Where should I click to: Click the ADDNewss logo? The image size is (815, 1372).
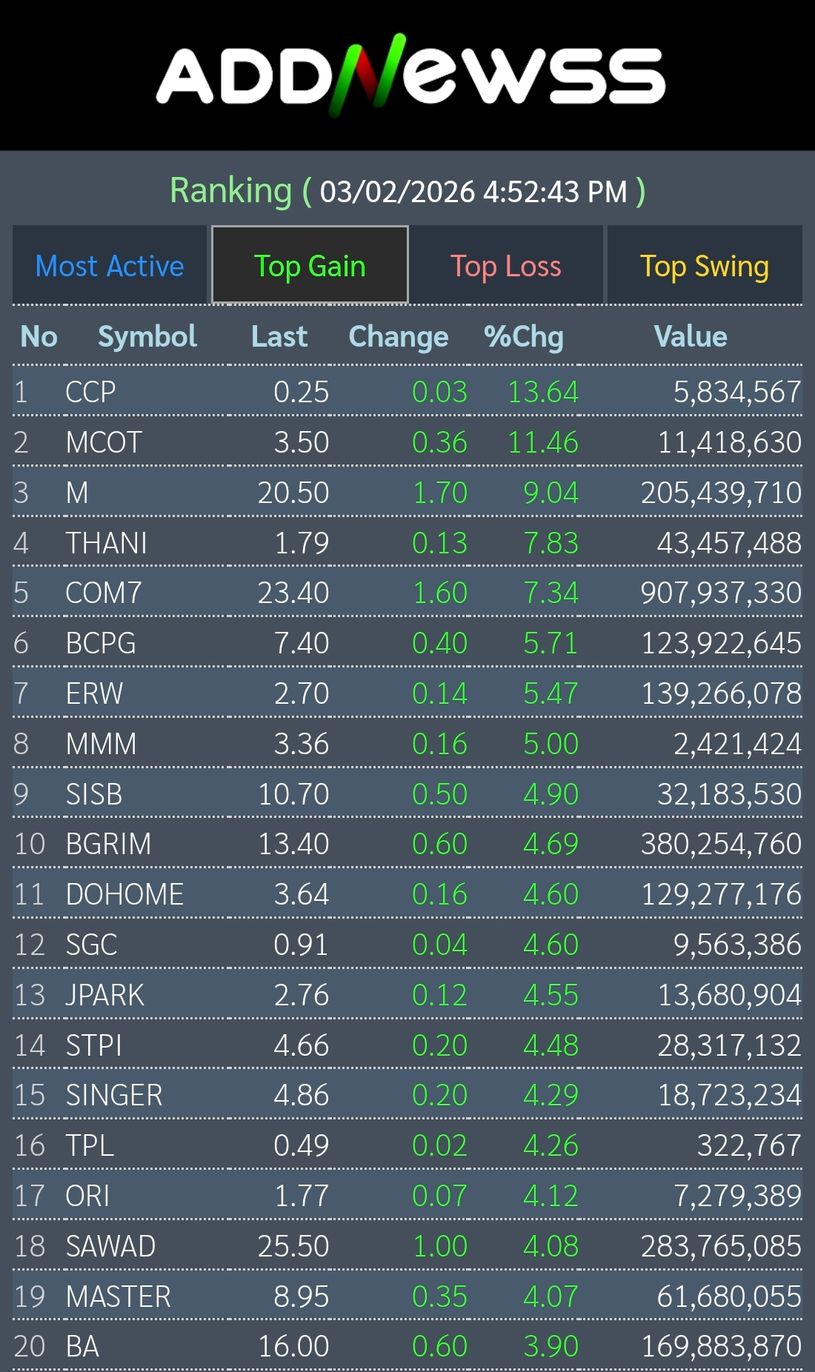tap(410, 75)
